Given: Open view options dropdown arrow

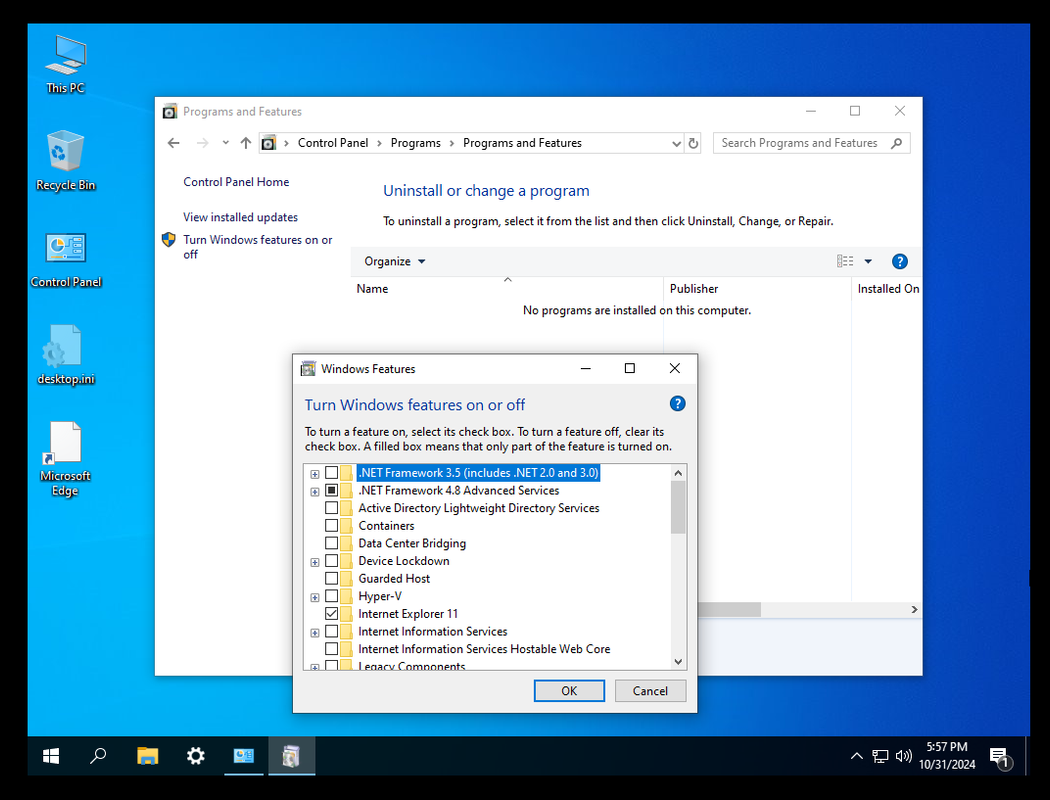Looking at the screenshot, I should (868, 261).
